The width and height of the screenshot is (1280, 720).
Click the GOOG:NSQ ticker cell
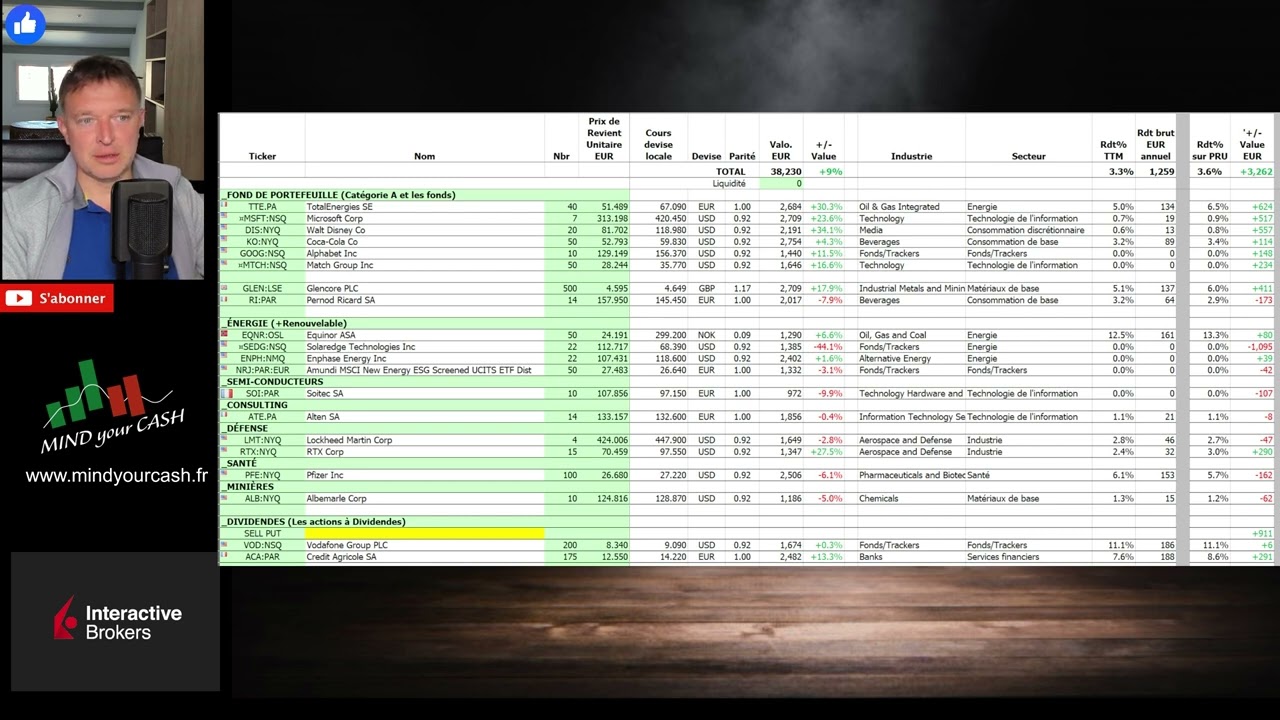click(262, 254)
